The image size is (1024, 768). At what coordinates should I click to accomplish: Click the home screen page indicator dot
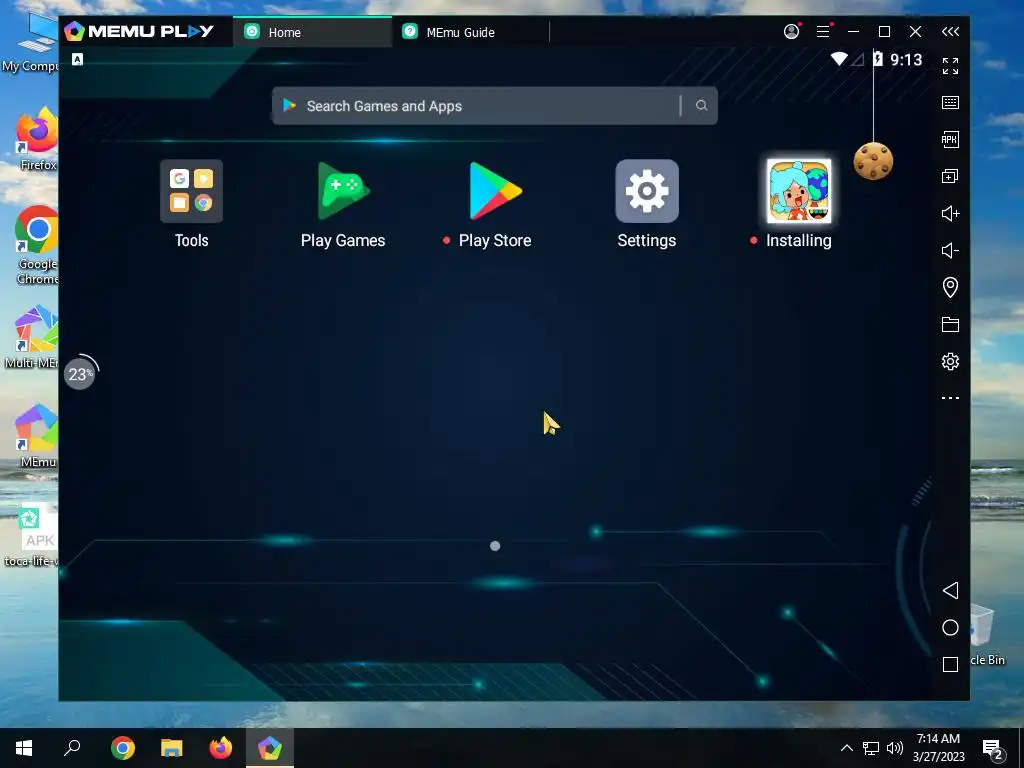[495, 546]
